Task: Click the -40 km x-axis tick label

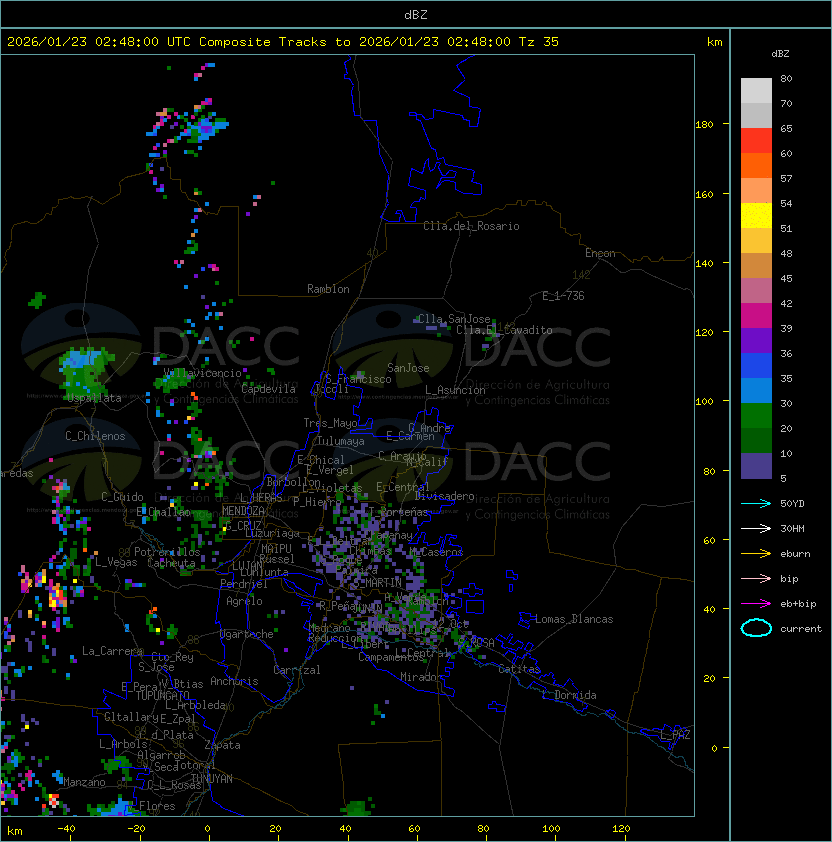Action: click(66, 829)
